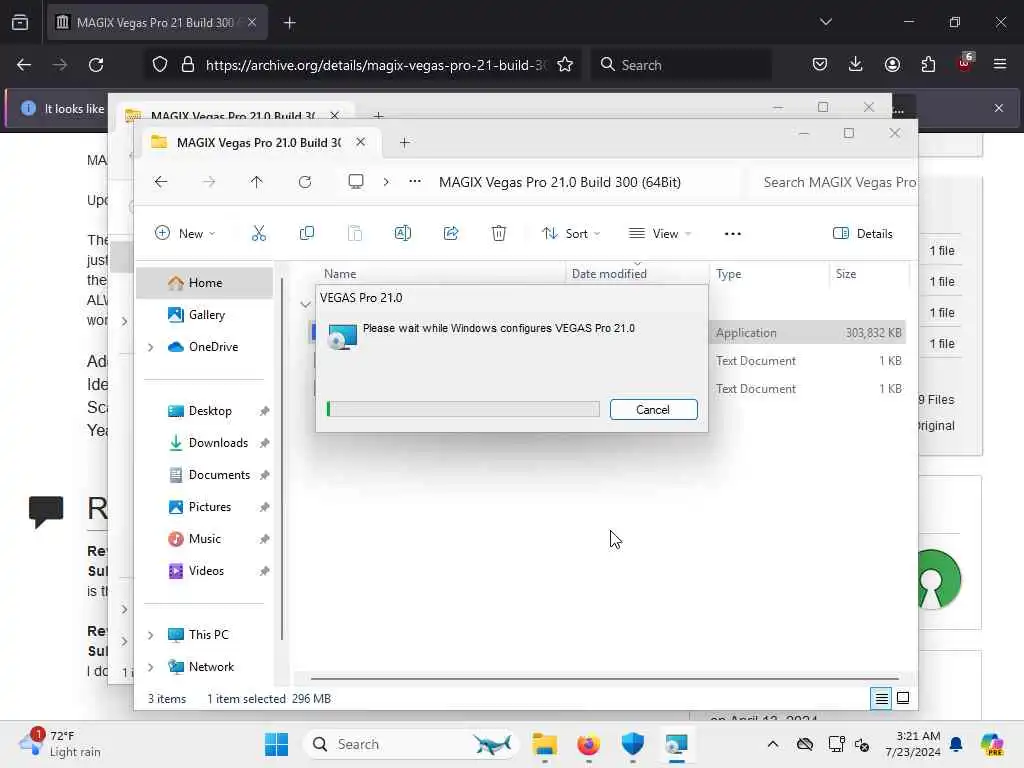Open the Firefox account icon
Screen dimensions: 1024x768
(x=892, y=65)
